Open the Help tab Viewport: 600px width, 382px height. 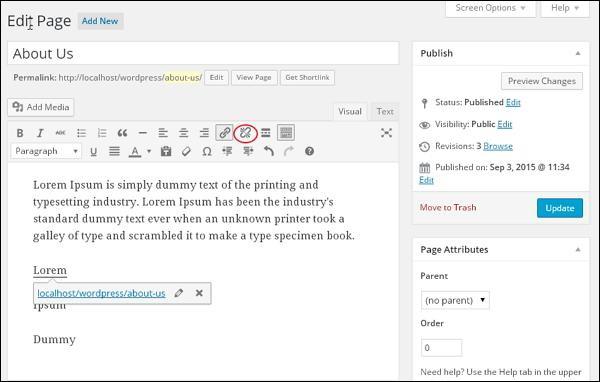pyautogui.click(x=564, y=8)
